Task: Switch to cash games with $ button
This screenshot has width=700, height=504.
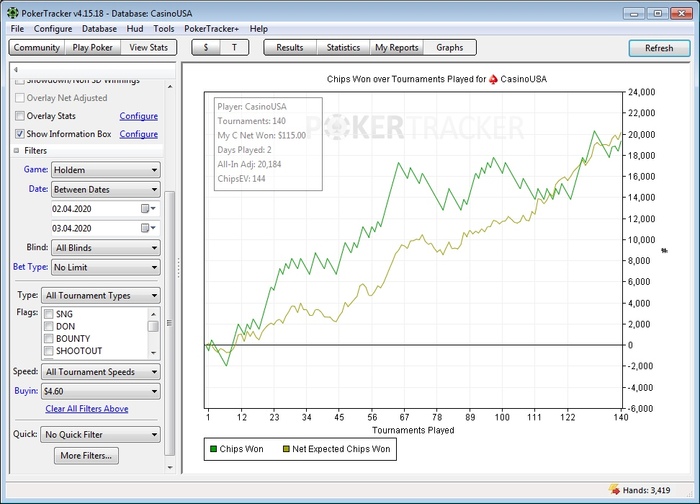Action: (x=205, y=48)
